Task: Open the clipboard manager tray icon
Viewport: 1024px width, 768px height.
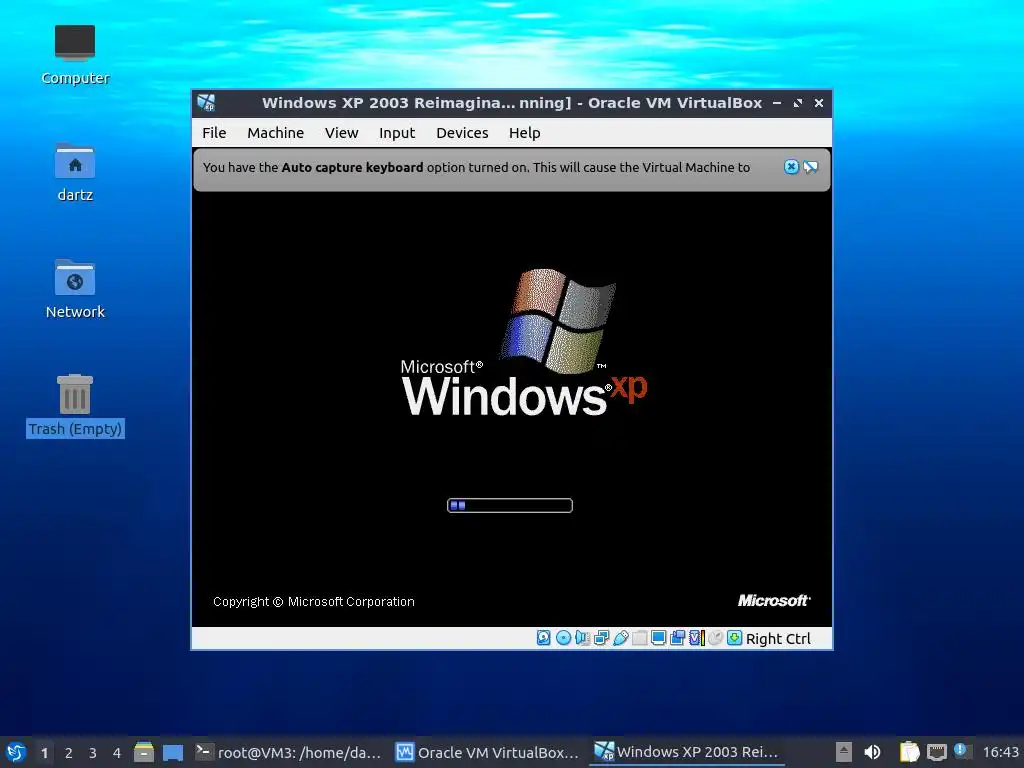Action: click(x=909, y=752)
